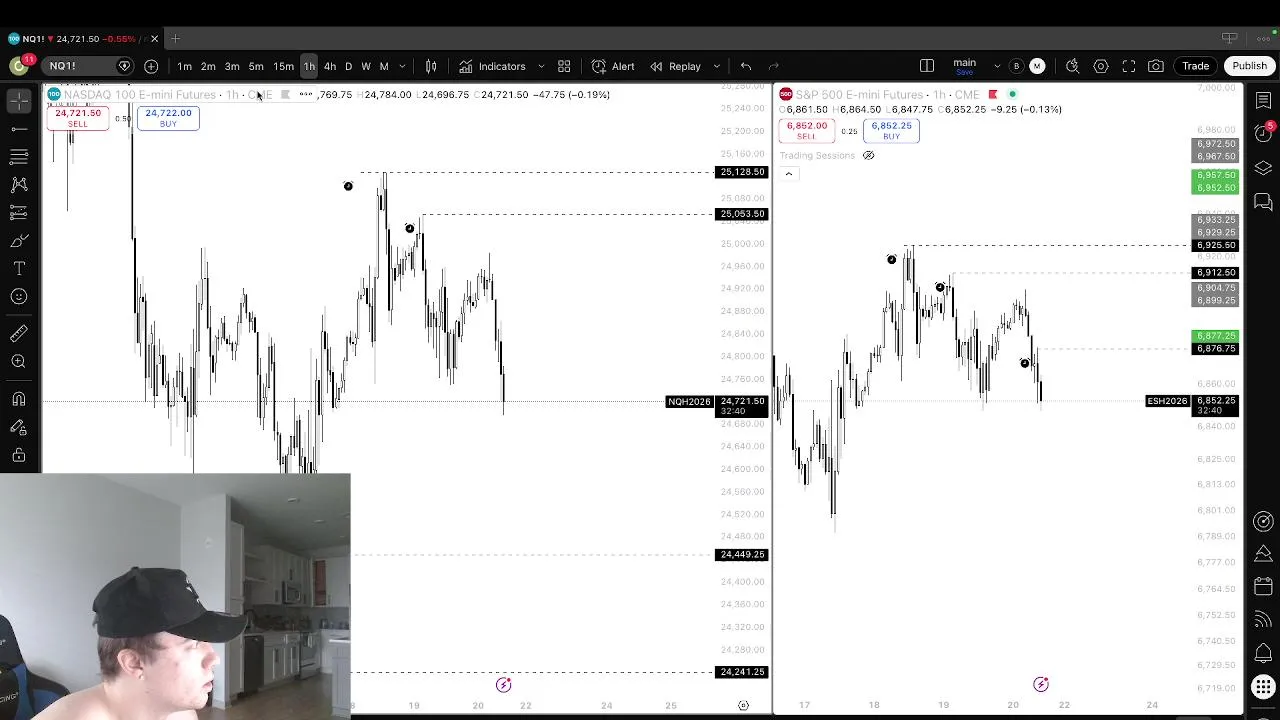Activate the zoom in tool

coord(19,362)
